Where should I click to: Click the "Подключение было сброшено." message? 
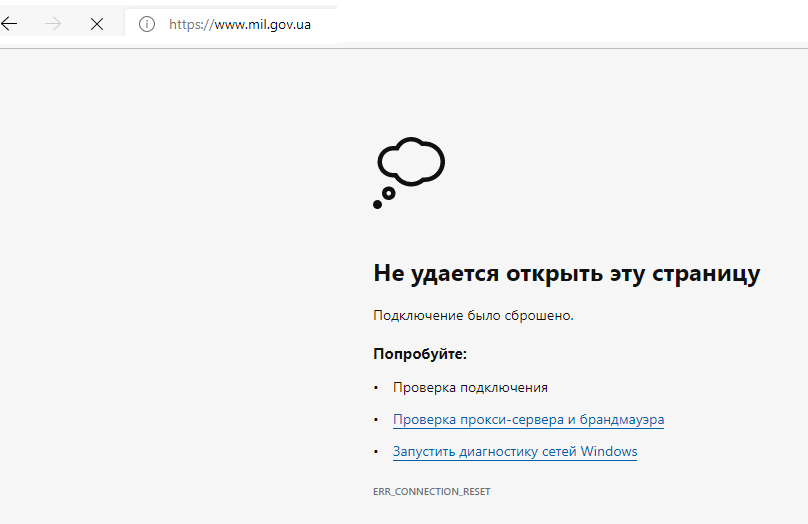[473, 316]
